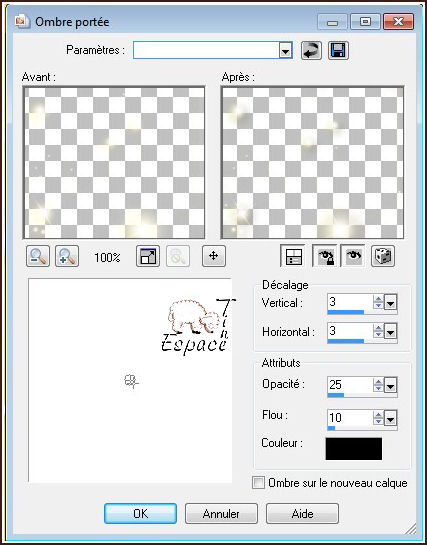Open the Paramètres preset dropdown

(285, 52)
